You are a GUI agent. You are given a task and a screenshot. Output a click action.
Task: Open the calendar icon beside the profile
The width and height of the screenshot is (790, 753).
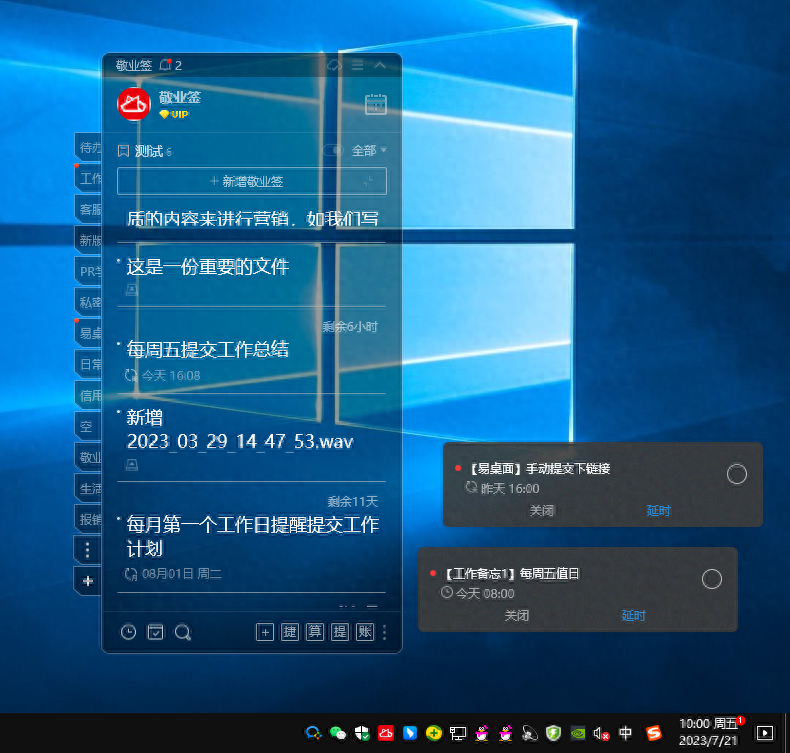(376, 104)
